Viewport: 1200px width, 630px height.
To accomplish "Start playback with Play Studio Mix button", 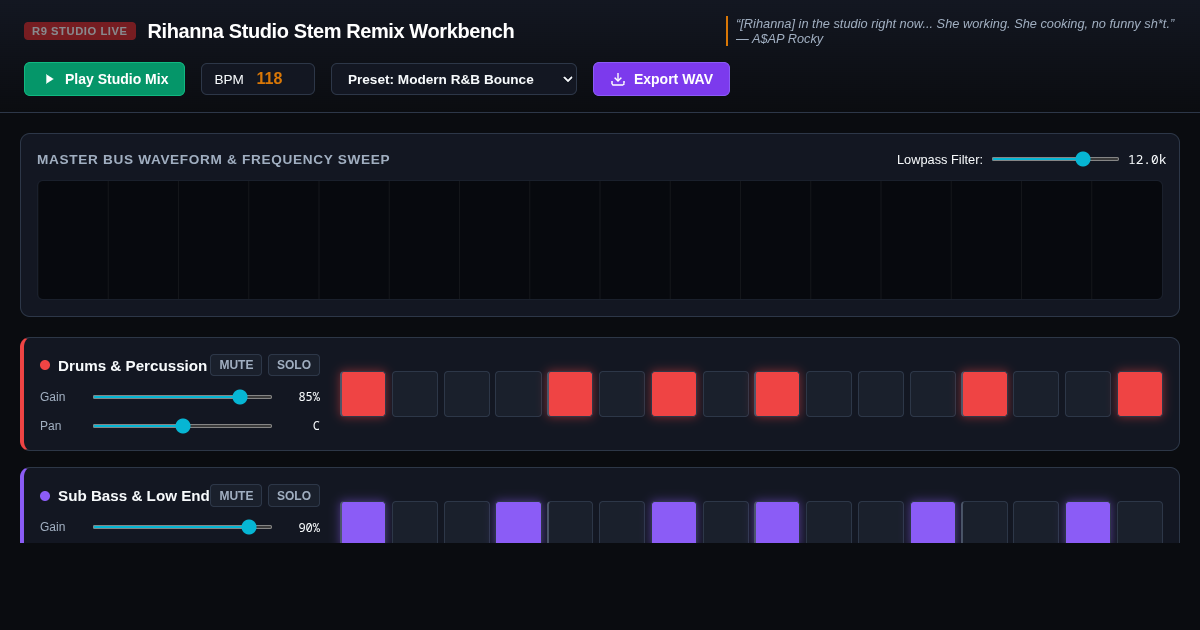I will (x=105, y=79).
